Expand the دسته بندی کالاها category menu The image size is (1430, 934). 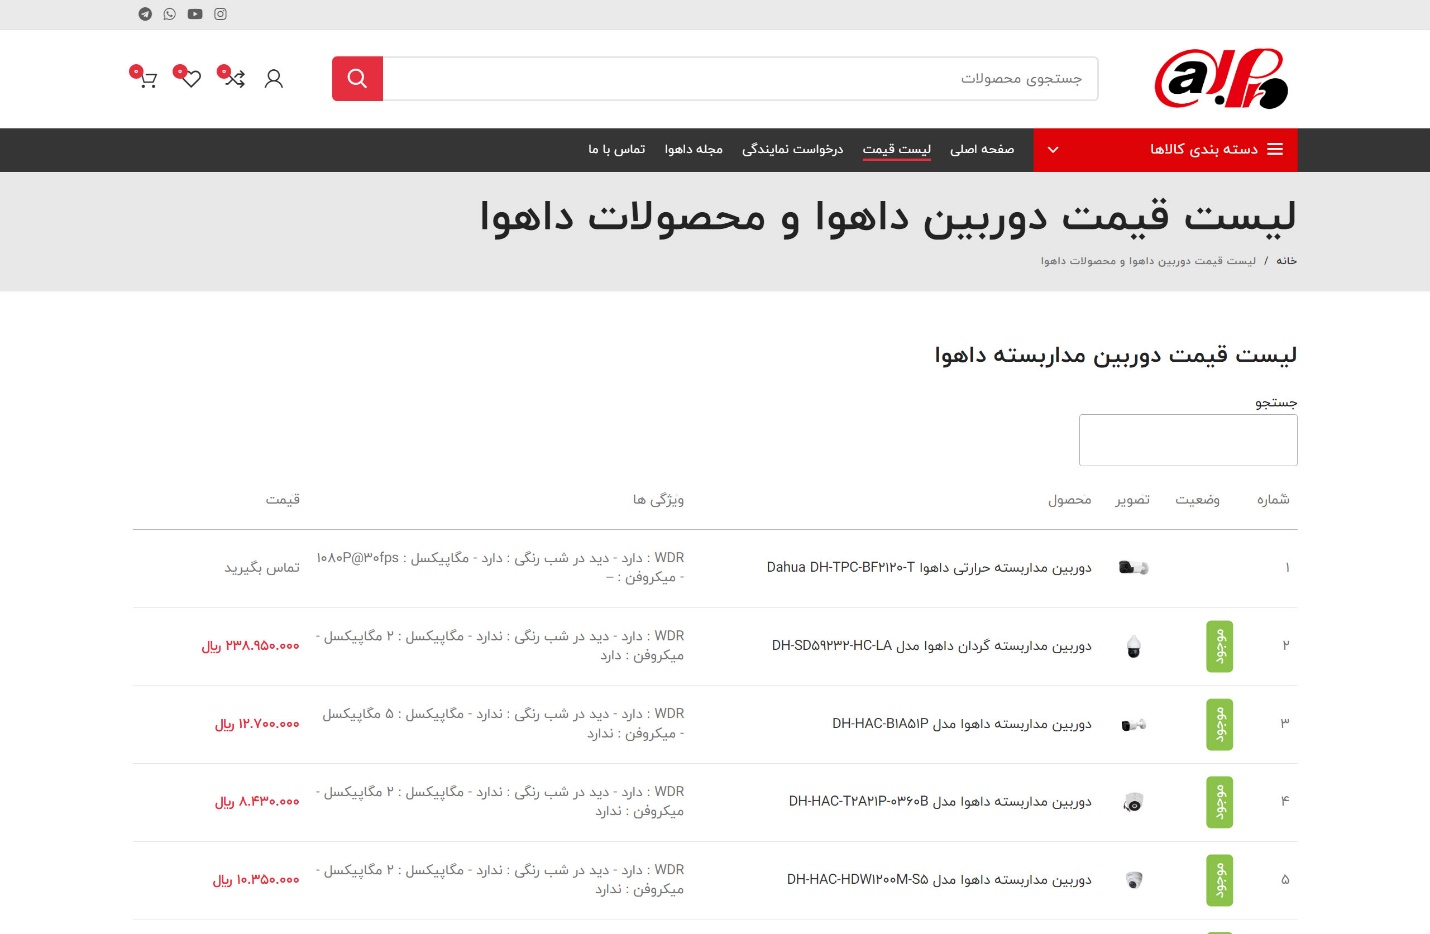pyautogui.click(x=1205, y=149)
